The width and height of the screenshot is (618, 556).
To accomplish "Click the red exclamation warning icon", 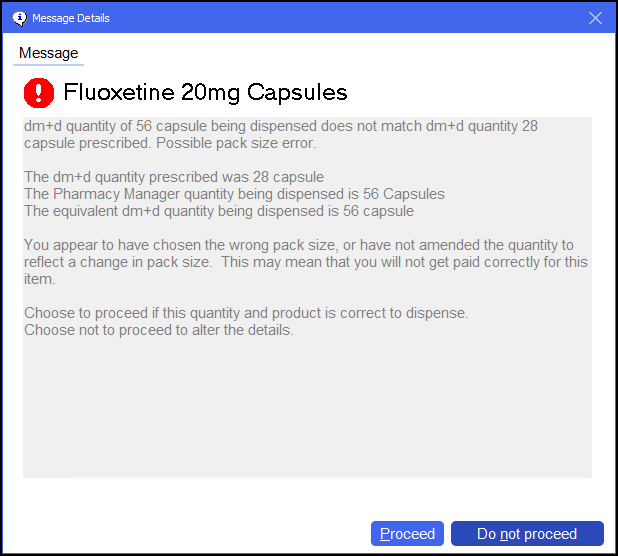I will pyautogui.click(x=39, y=93).
